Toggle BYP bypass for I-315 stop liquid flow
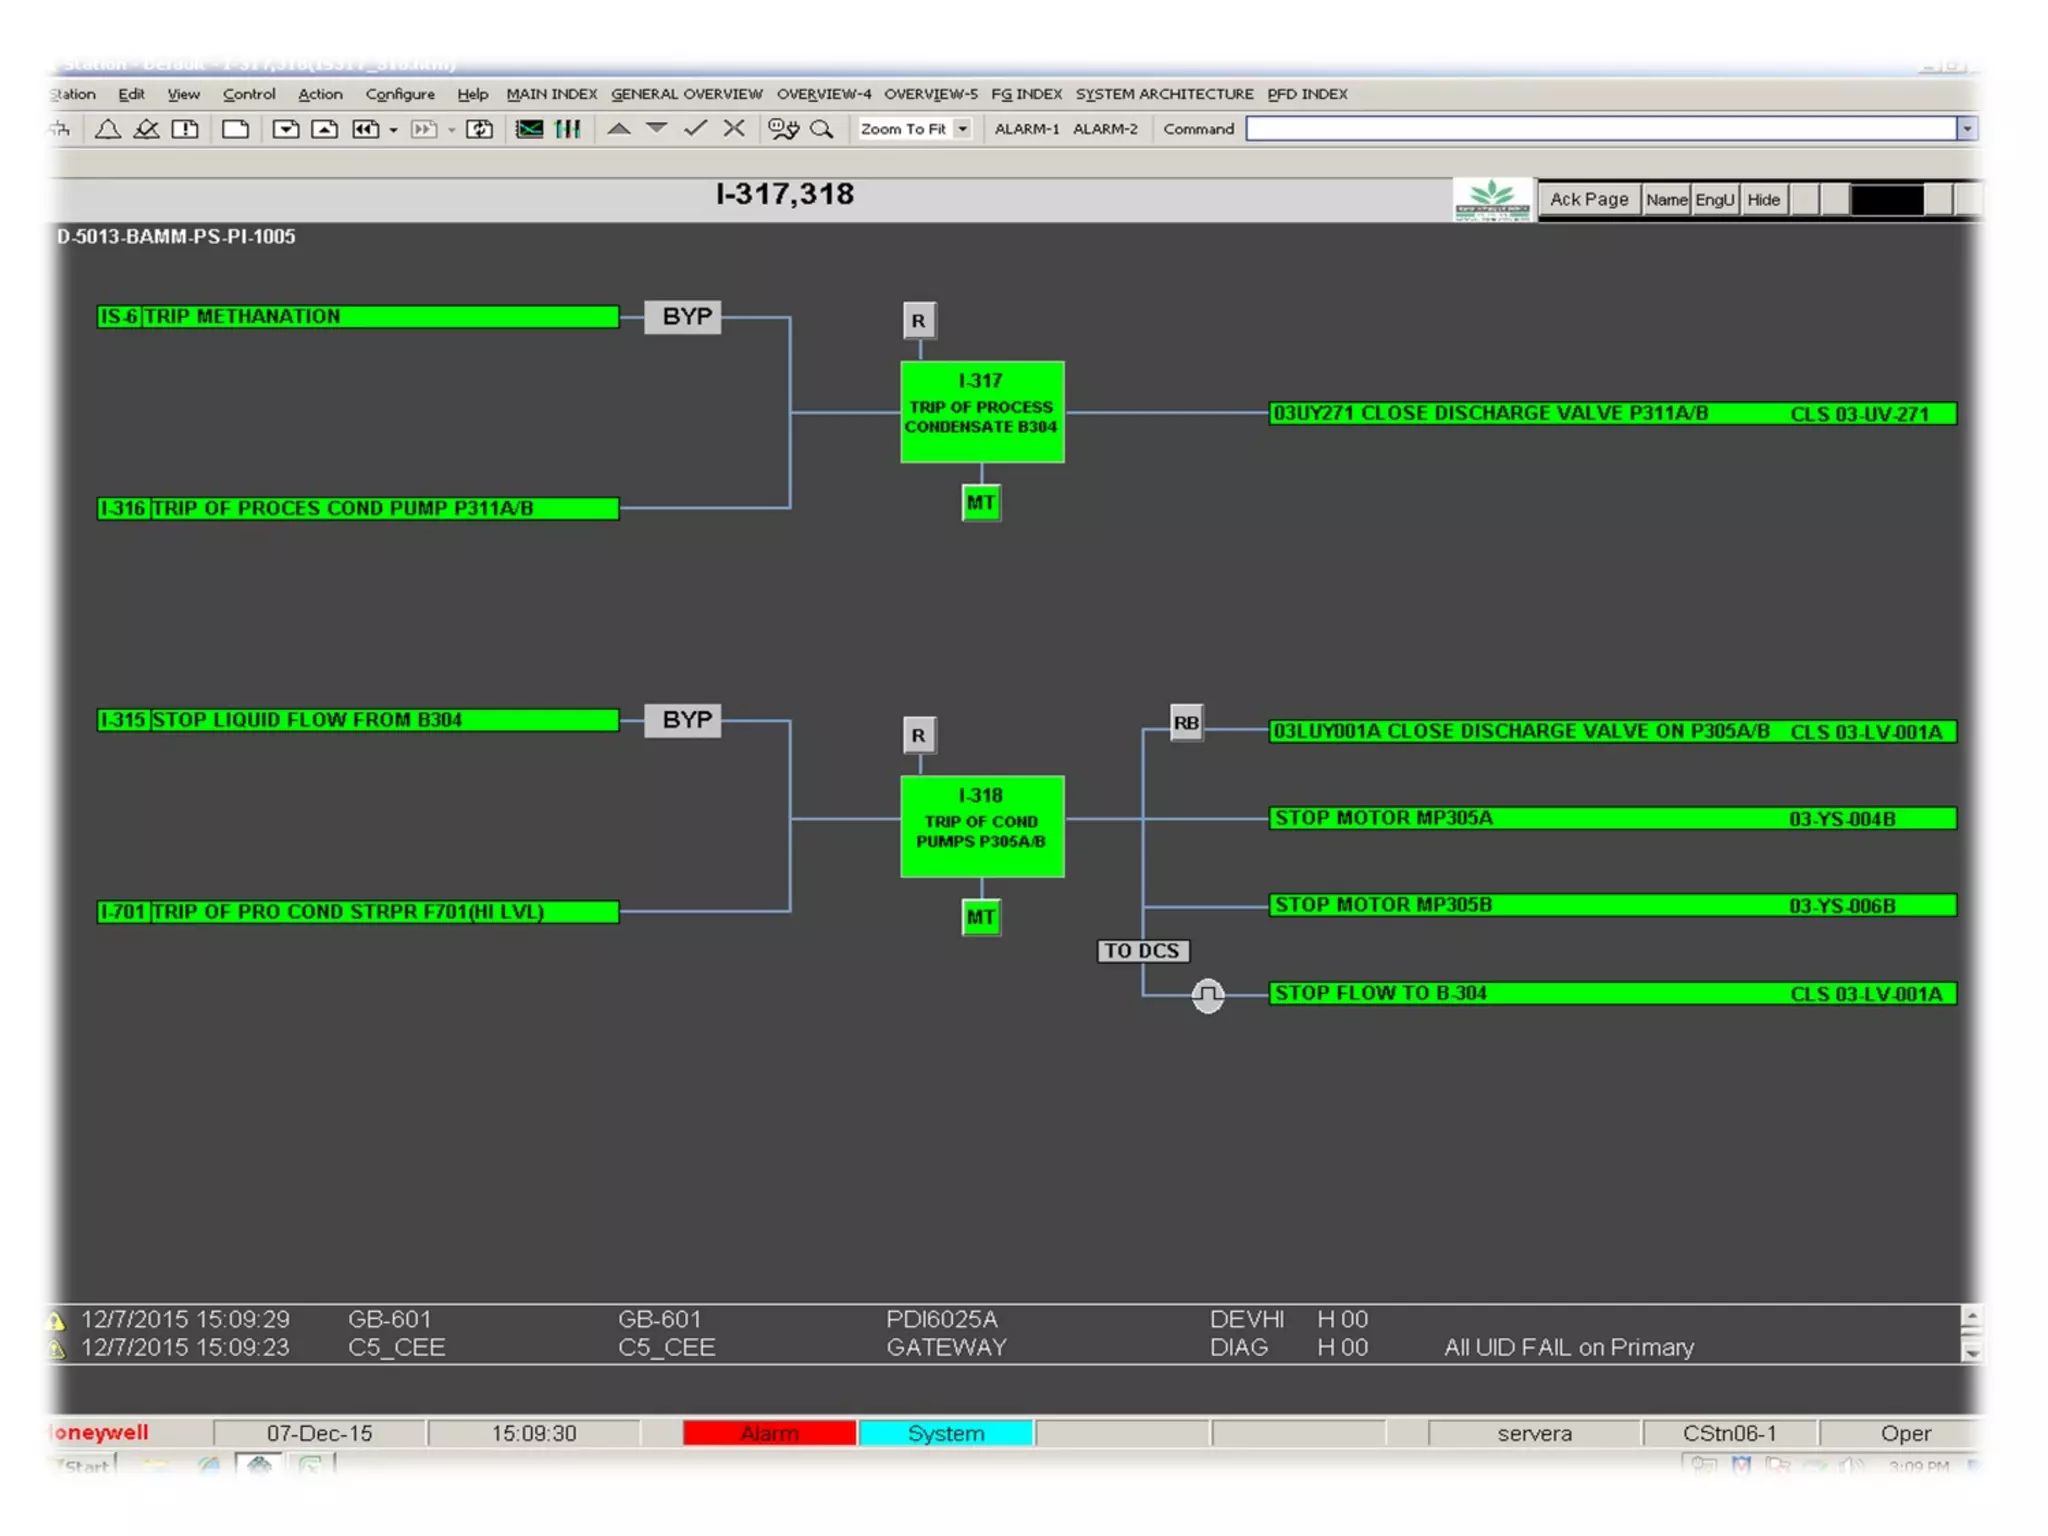Screen dimensions: 2048x1536 685,720
